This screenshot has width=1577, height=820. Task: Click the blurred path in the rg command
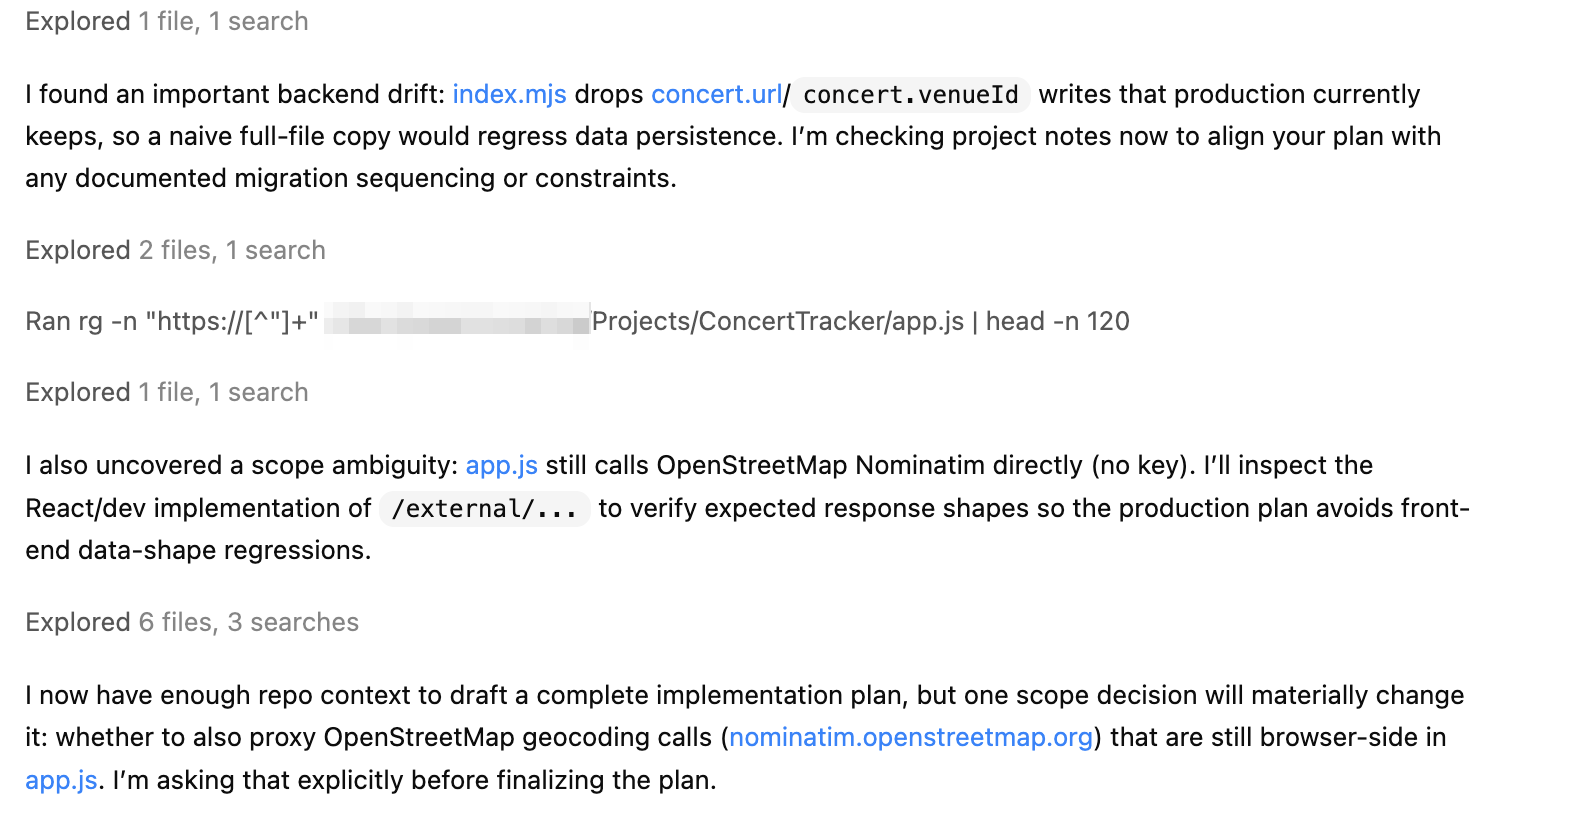point(457,322)
